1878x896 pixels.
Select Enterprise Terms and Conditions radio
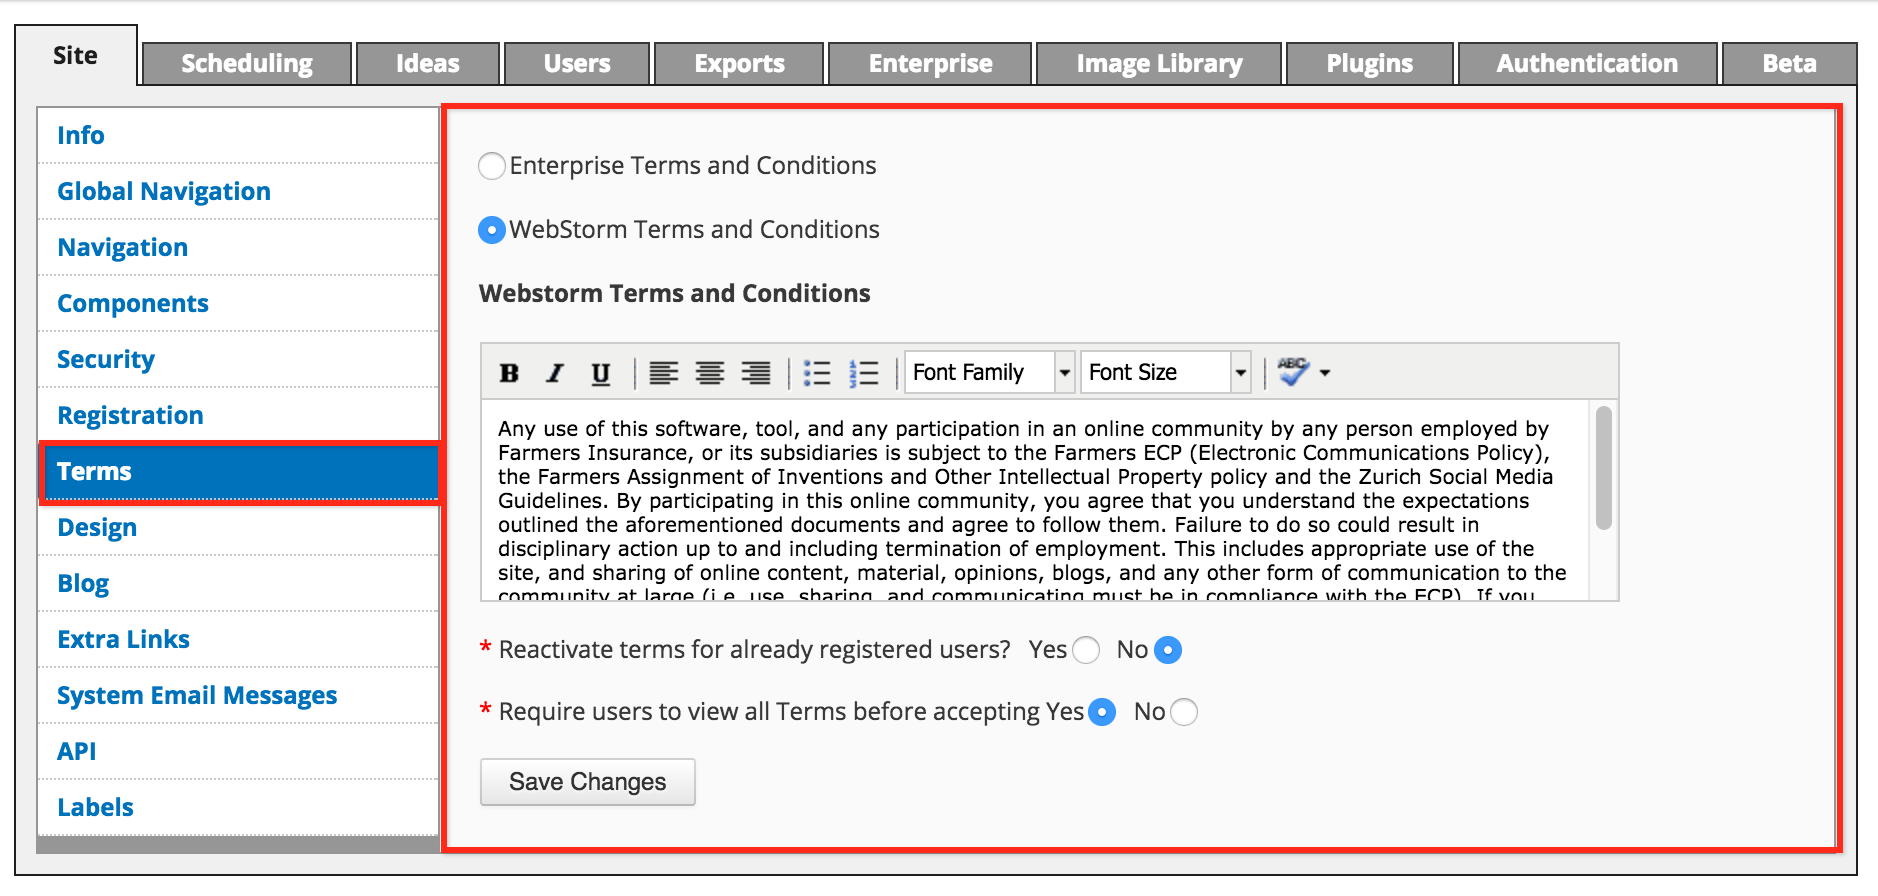click(x=492, y=166)
